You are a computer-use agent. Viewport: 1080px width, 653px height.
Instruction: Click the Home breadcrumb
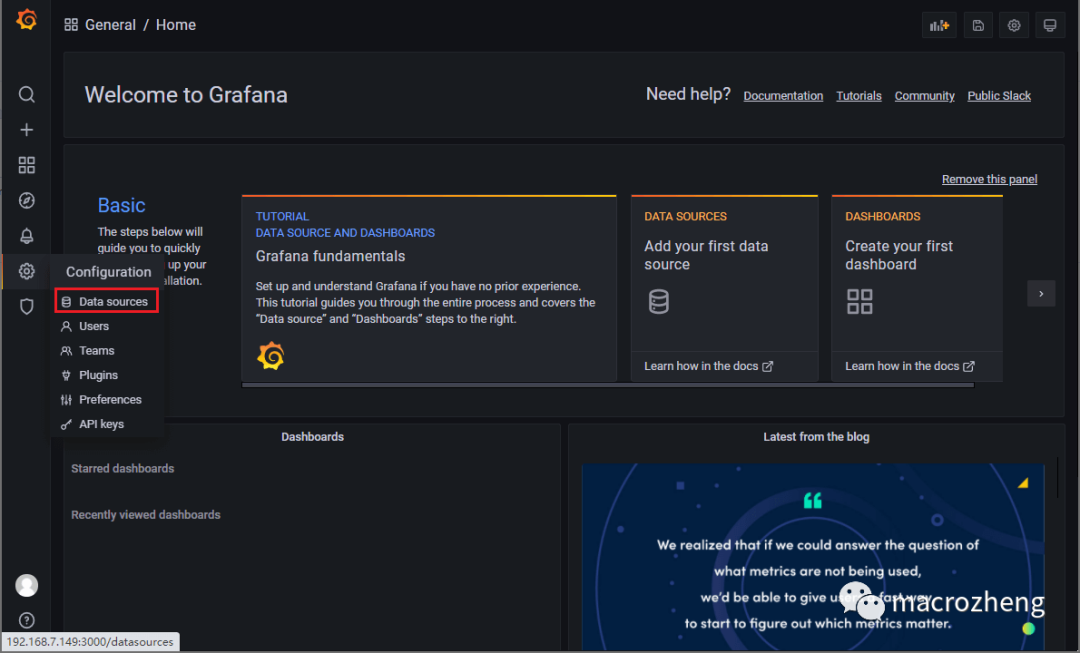pos(176,25)
